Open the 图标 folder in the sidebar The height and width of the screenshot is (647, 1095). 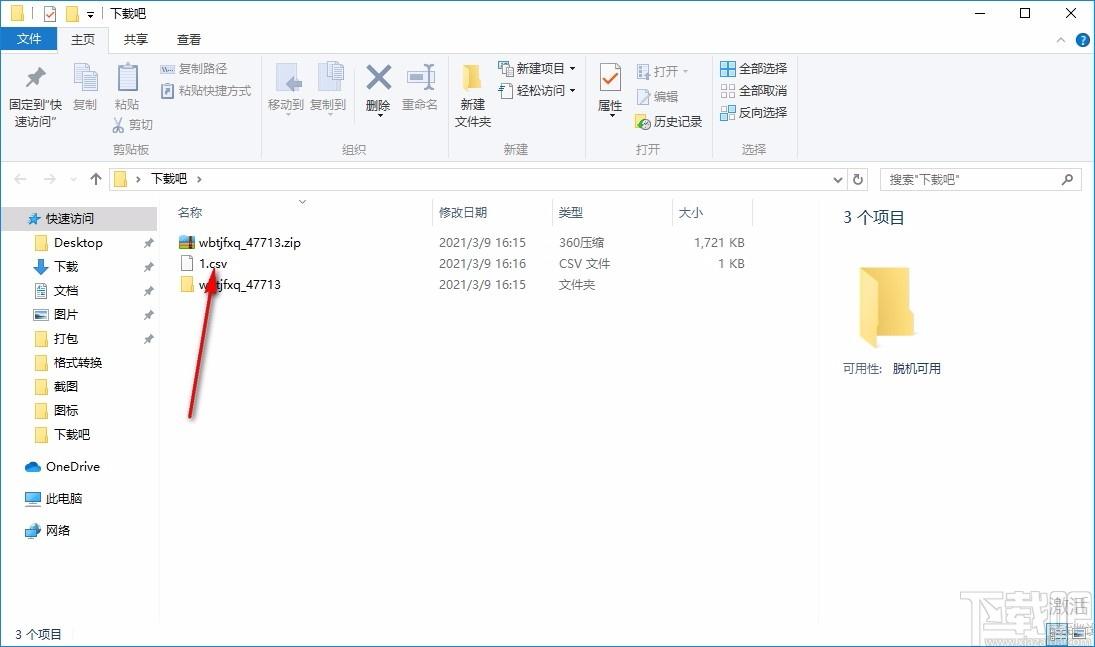pos(66,410)
